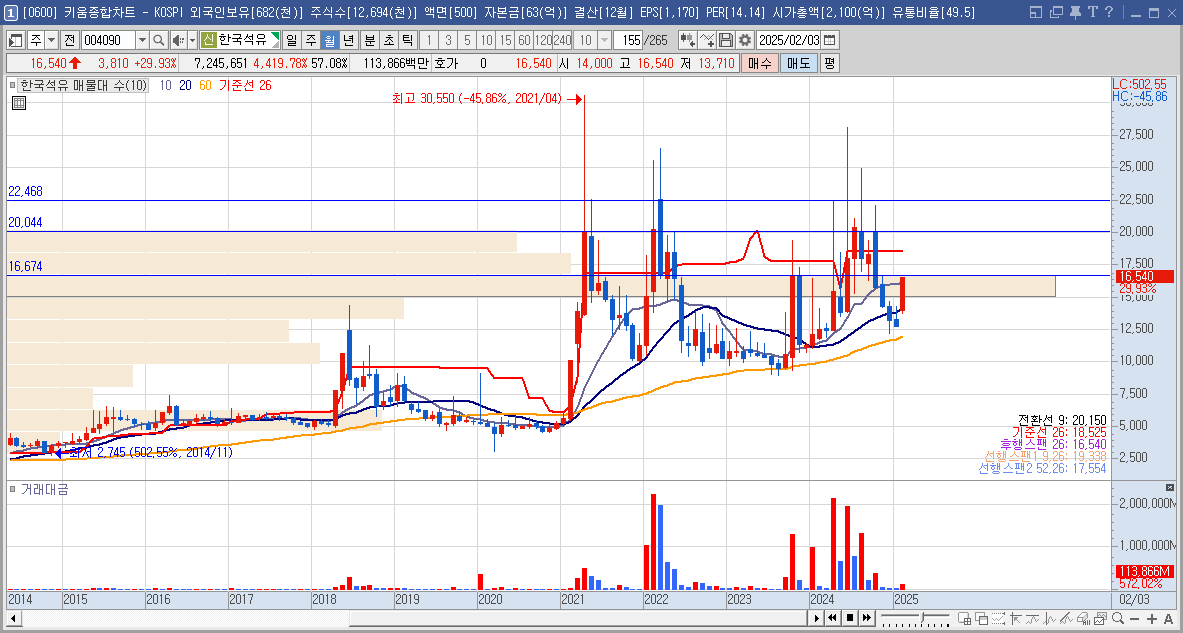The width and height of the screenshot is (1183, 633).
Task: Click the stock code 004090 input field
Action: [108, 41]
